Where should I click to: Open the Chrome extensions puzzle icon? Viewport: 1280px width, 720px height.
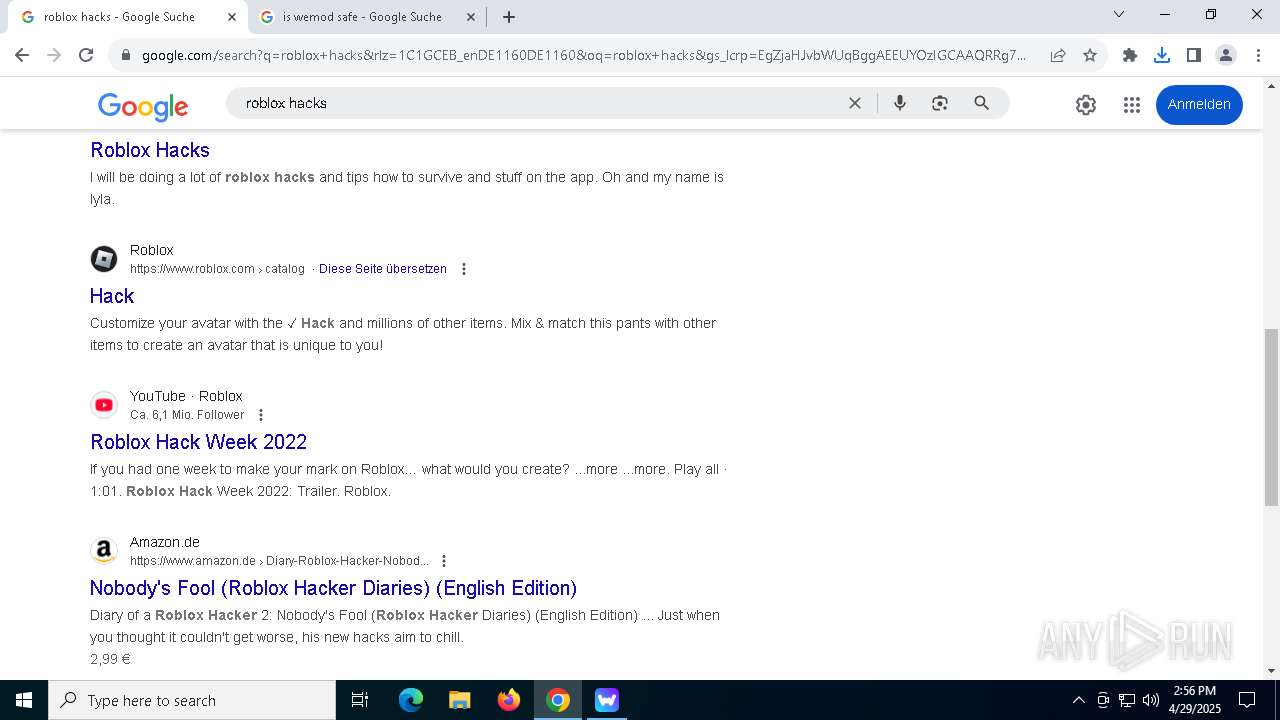pyautogui.click(x=1130, y=55)
